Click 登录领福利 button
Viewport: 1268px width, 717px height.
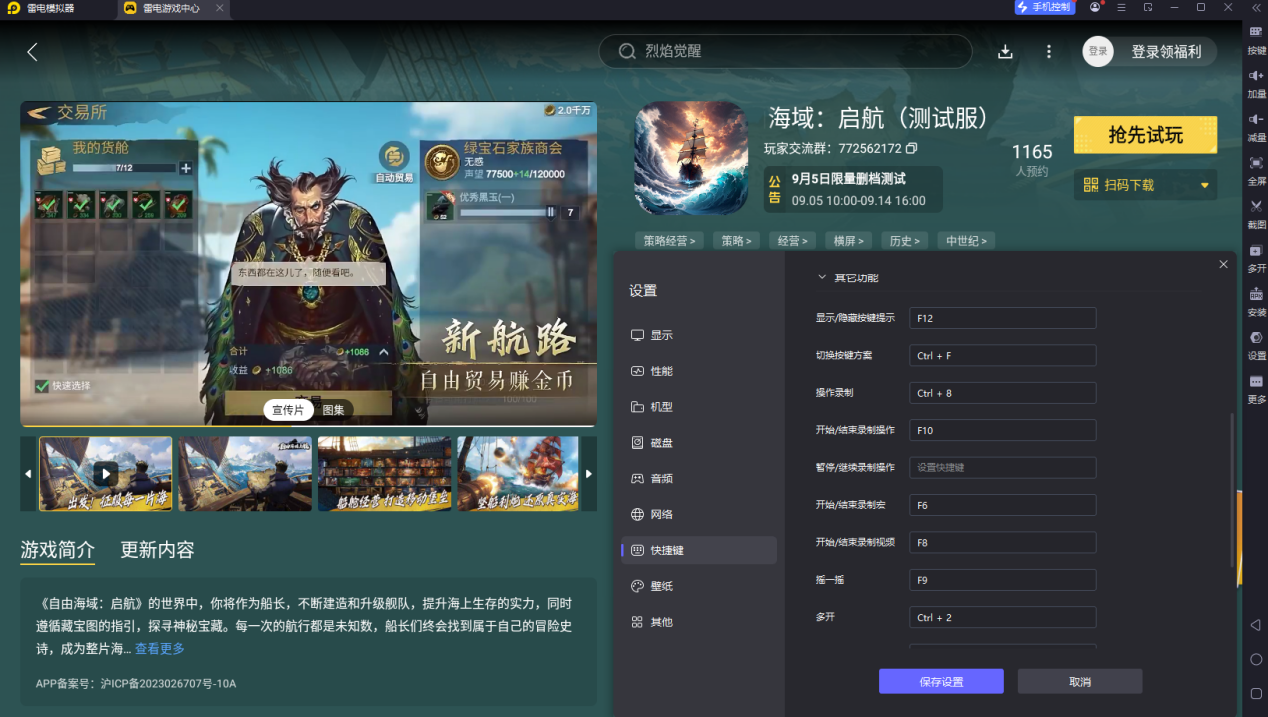pos(1165,52)
